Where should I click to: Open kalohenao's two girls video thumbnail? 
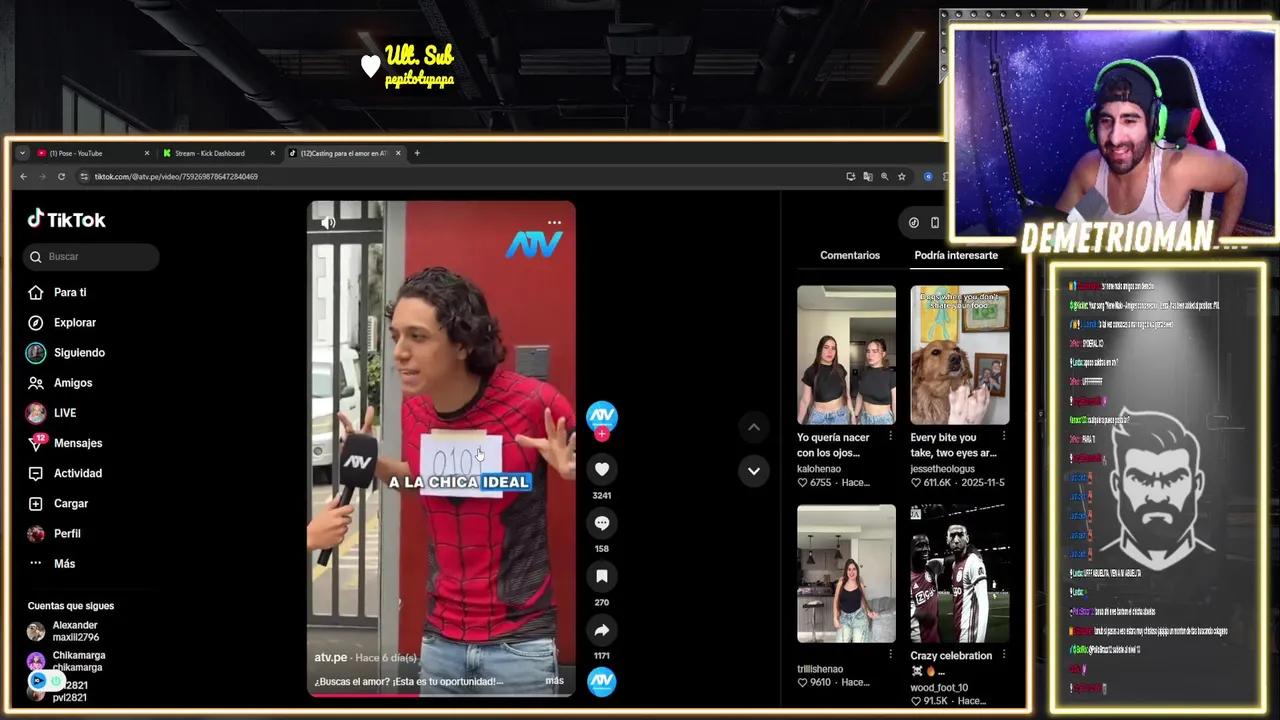[846, 355]
